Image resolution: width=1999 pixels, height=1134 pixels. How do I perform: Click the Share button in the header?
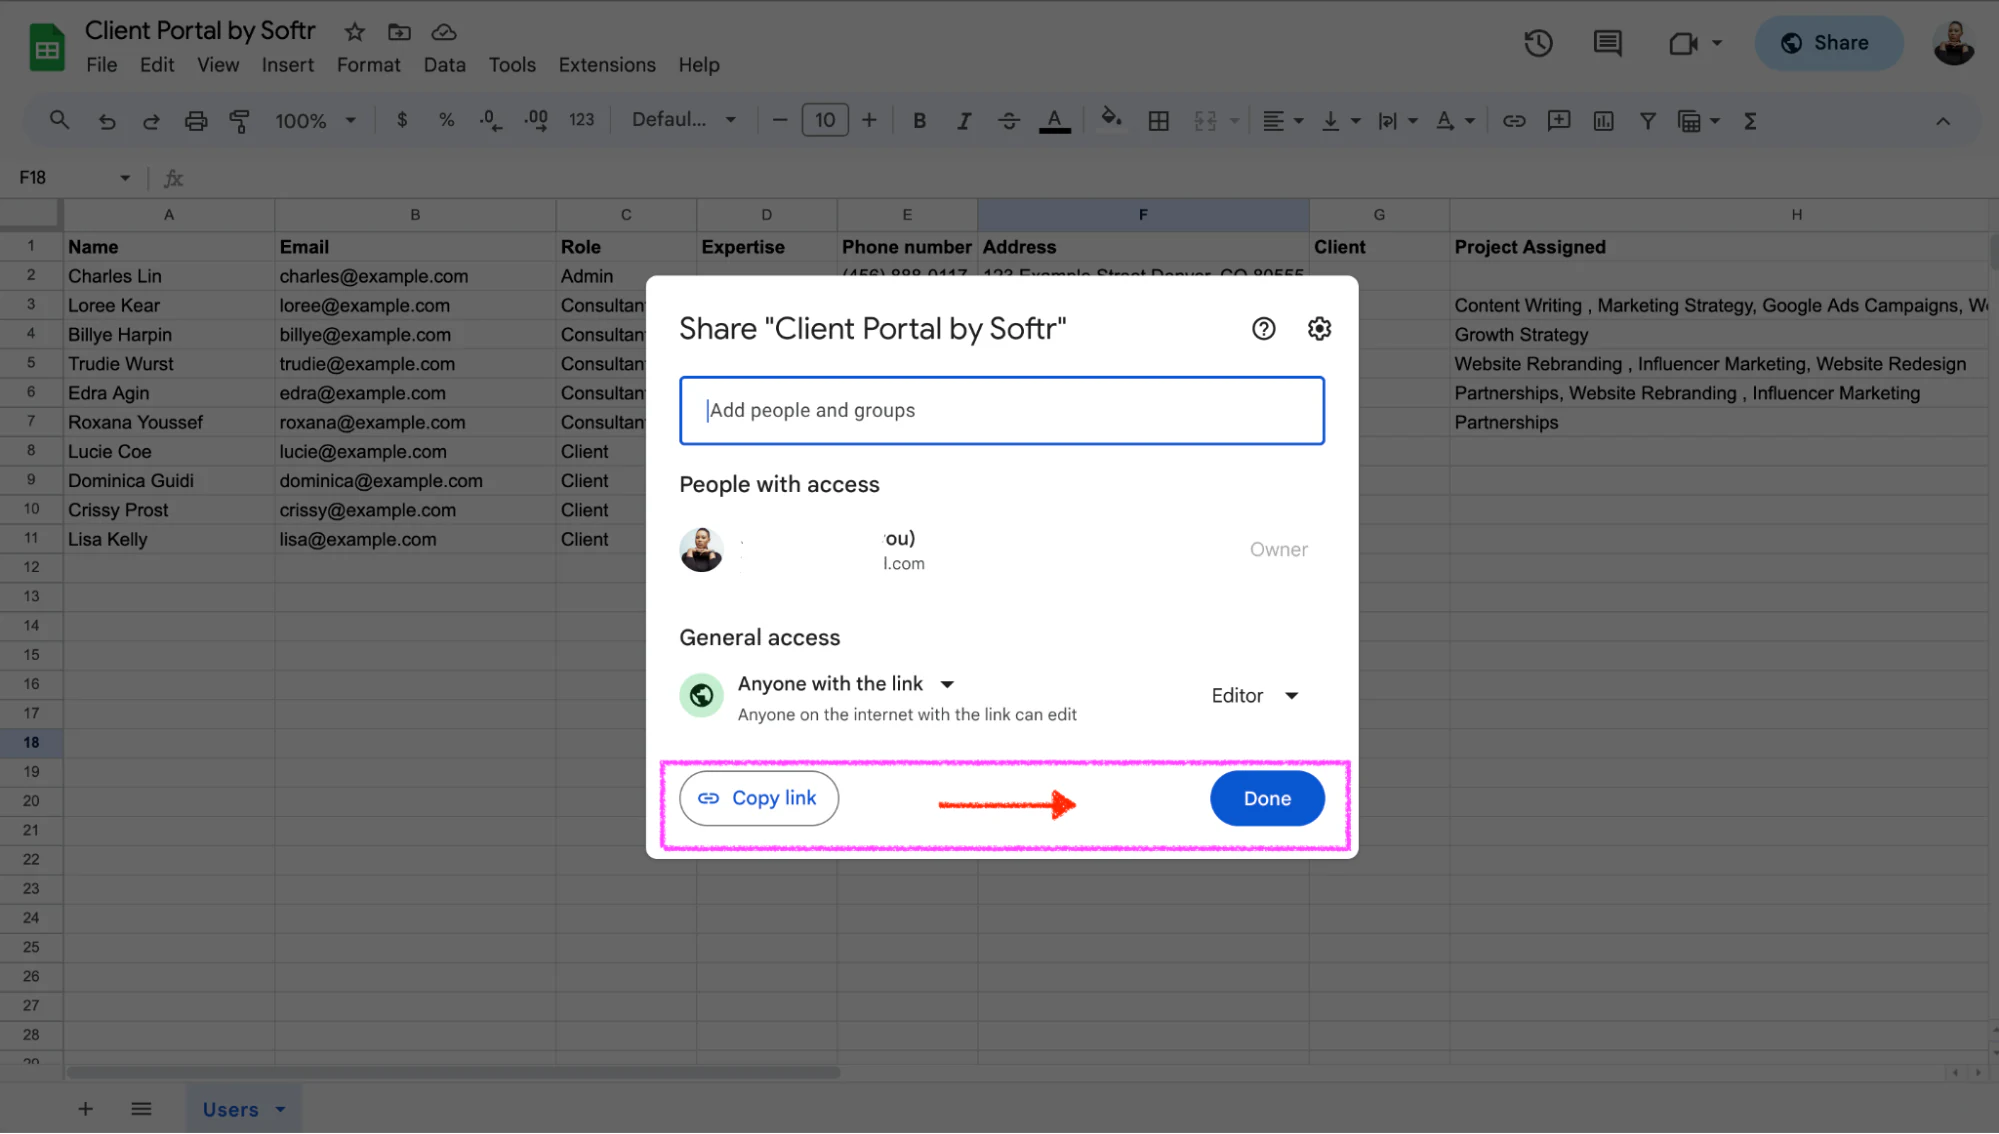click(x=1827, y=43)
